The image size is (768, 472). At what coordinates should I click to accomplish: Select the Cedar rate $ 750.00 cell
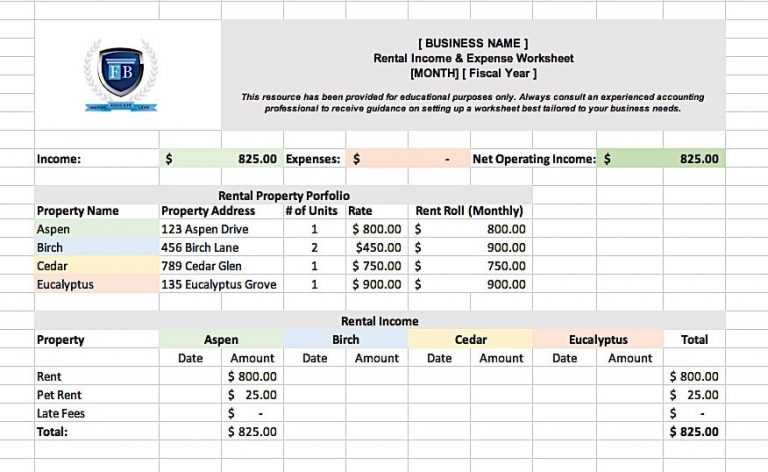pos(377,266)
